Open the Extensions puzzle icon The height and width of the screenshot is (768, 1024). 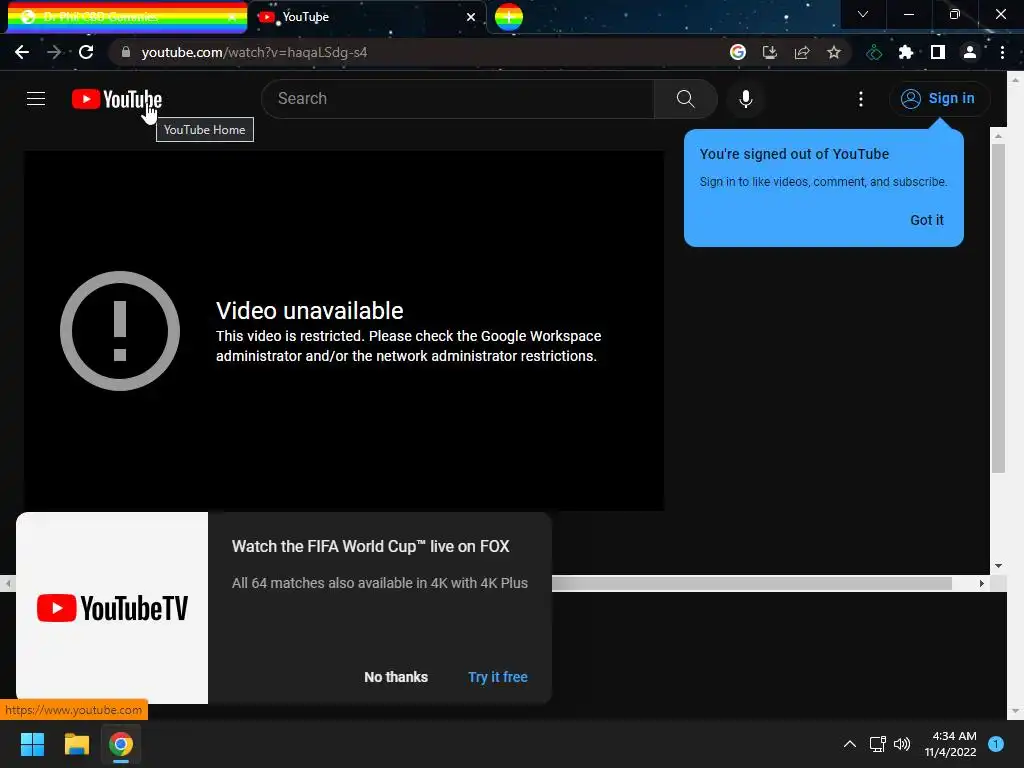tap(906, 52)
